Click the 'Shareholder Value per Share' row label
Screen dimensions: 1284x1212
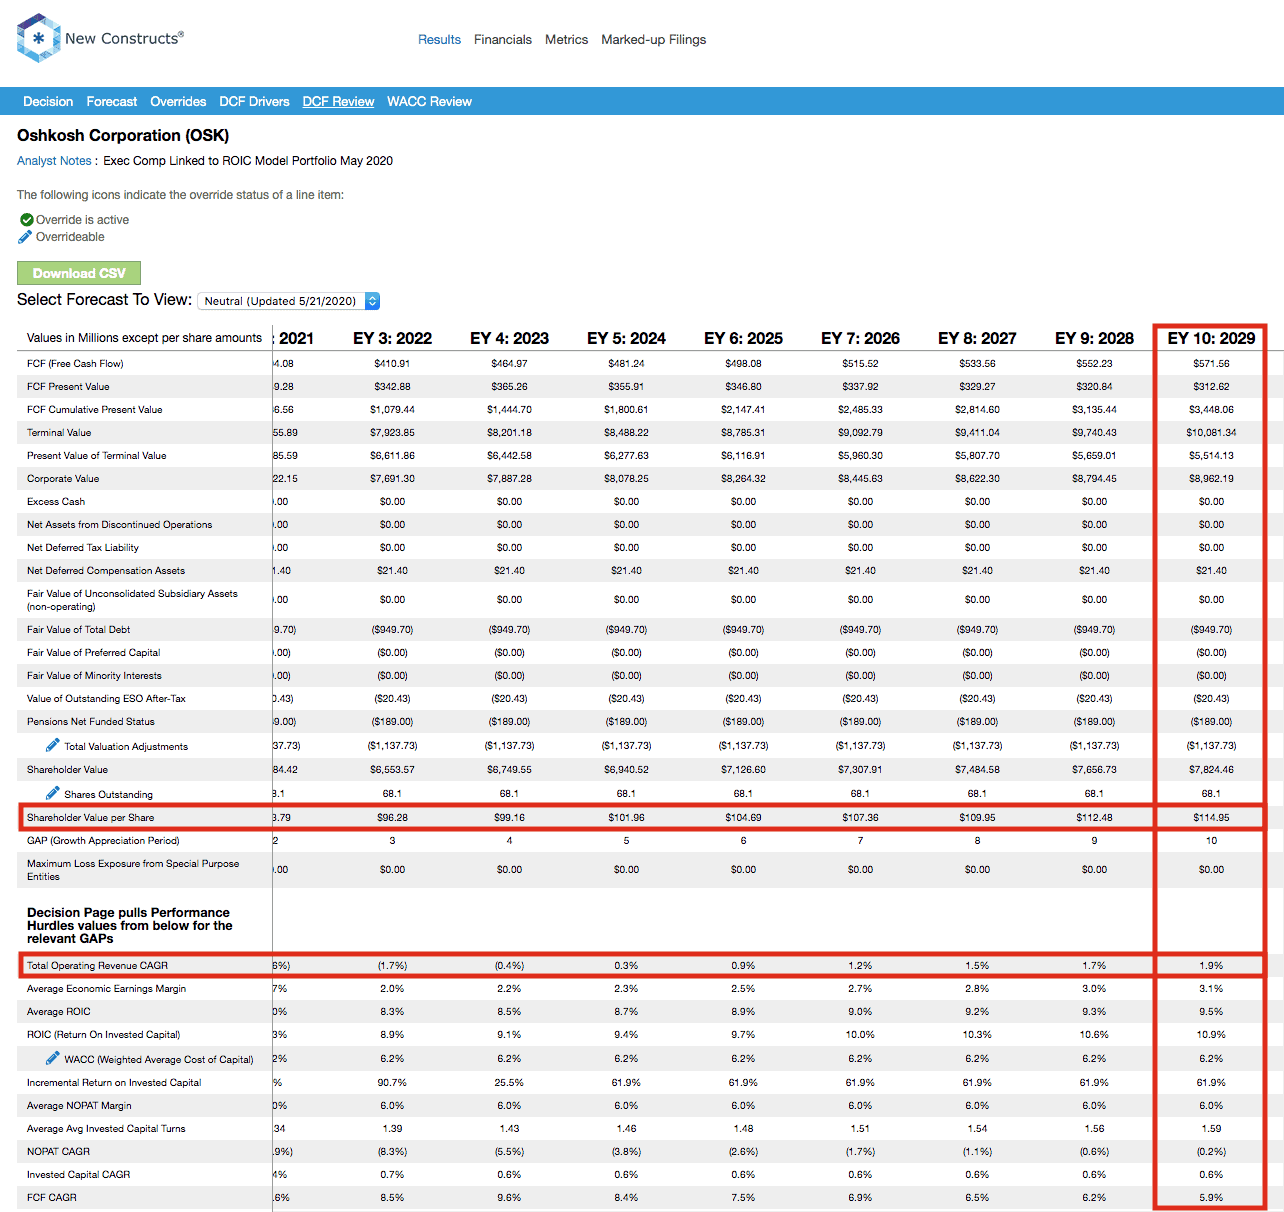91,818
